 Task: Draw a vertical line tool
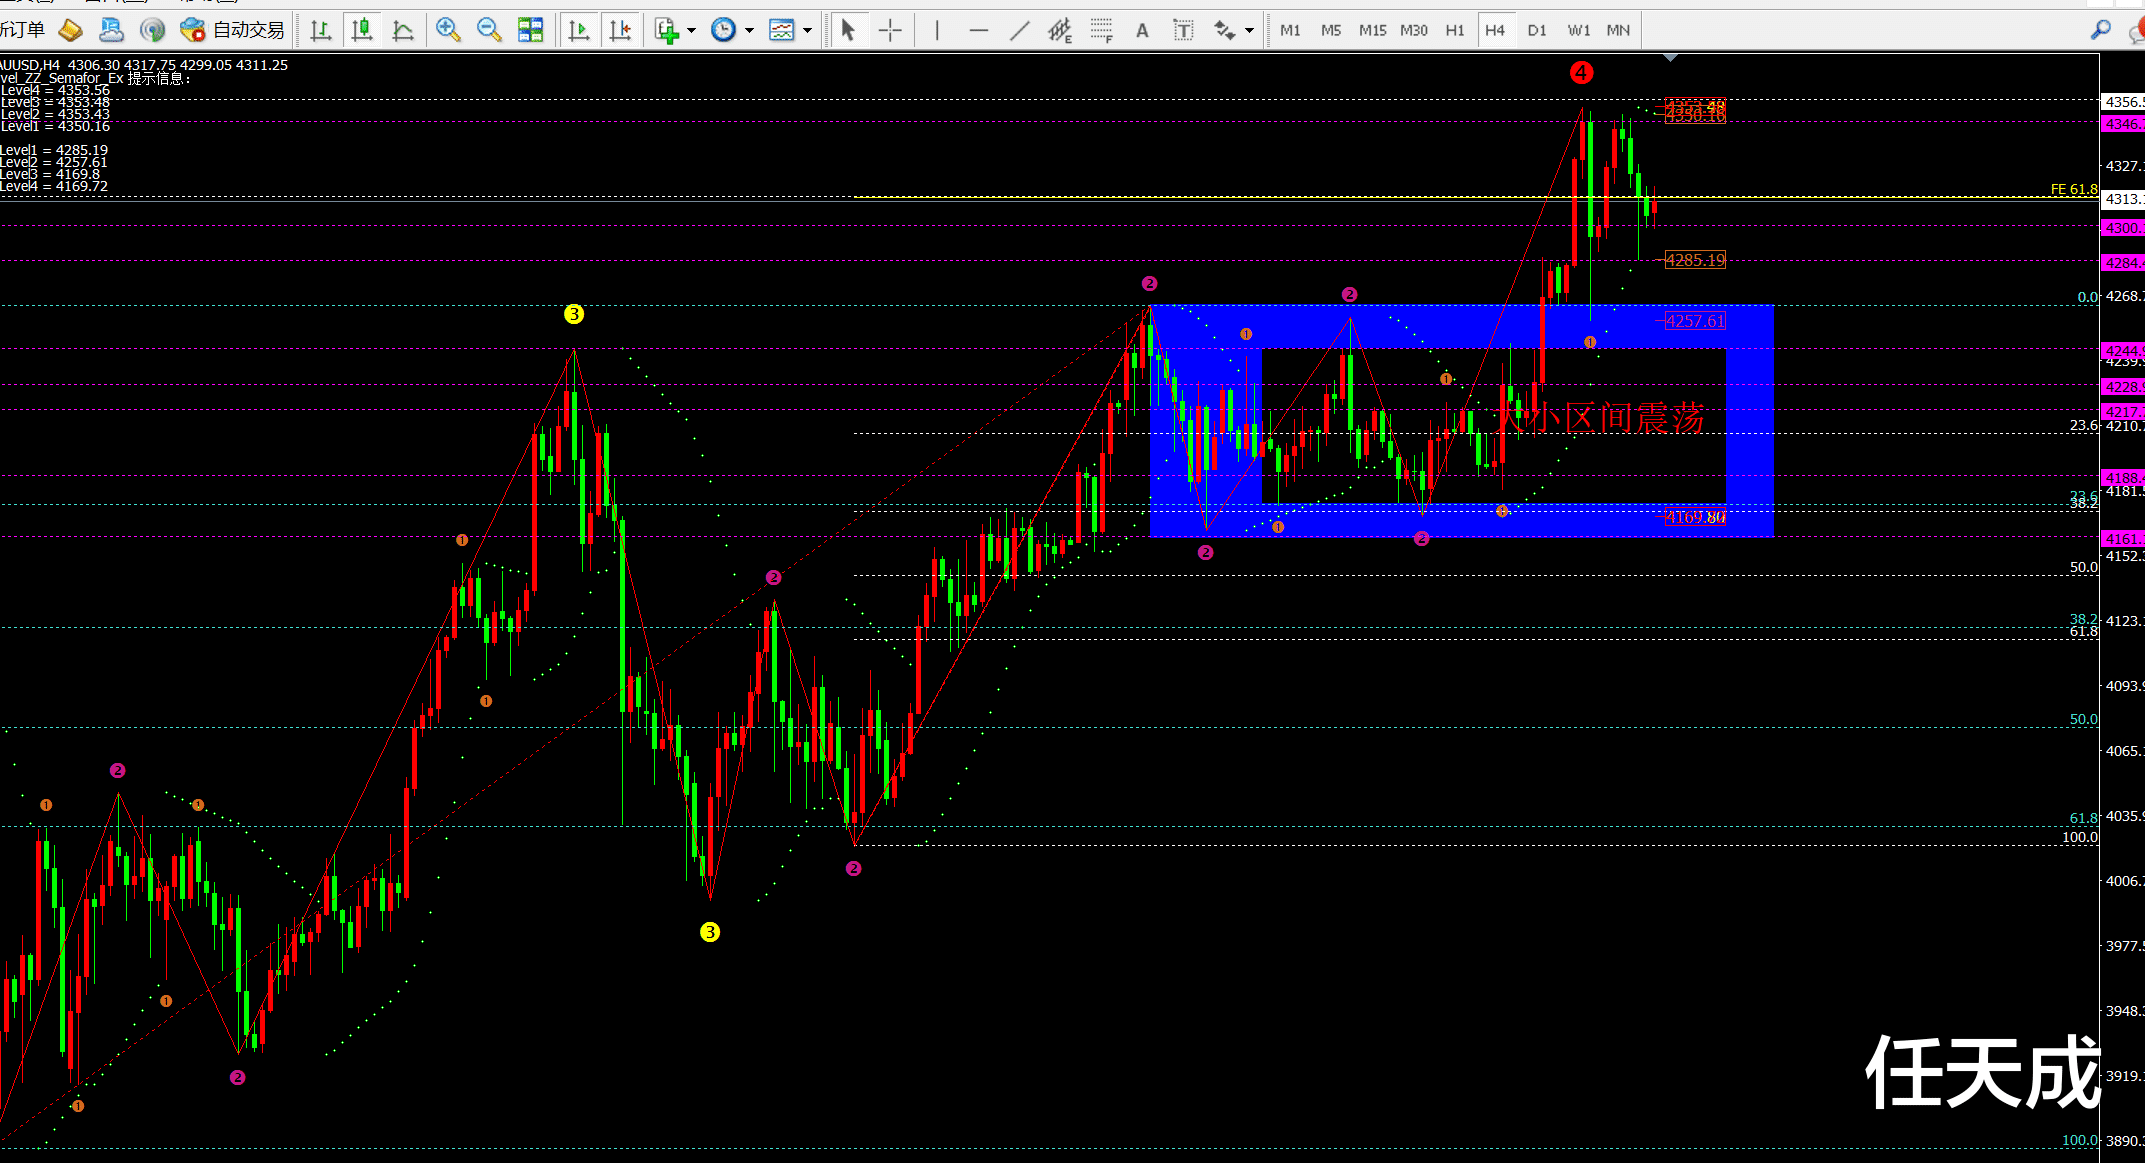tap(937, 30)
